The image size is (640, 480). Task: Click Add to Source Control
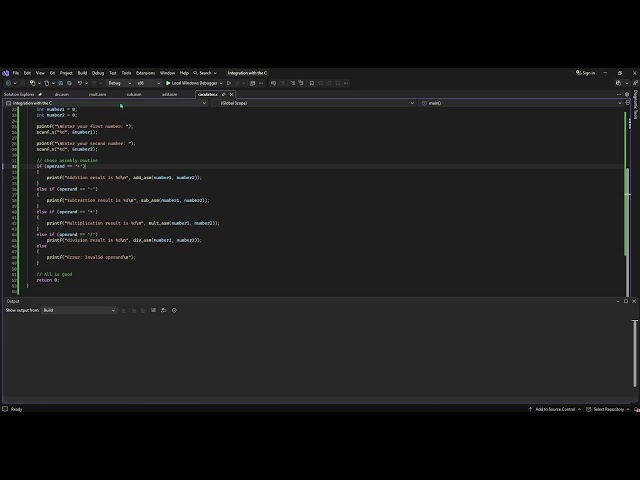point(555,409)
